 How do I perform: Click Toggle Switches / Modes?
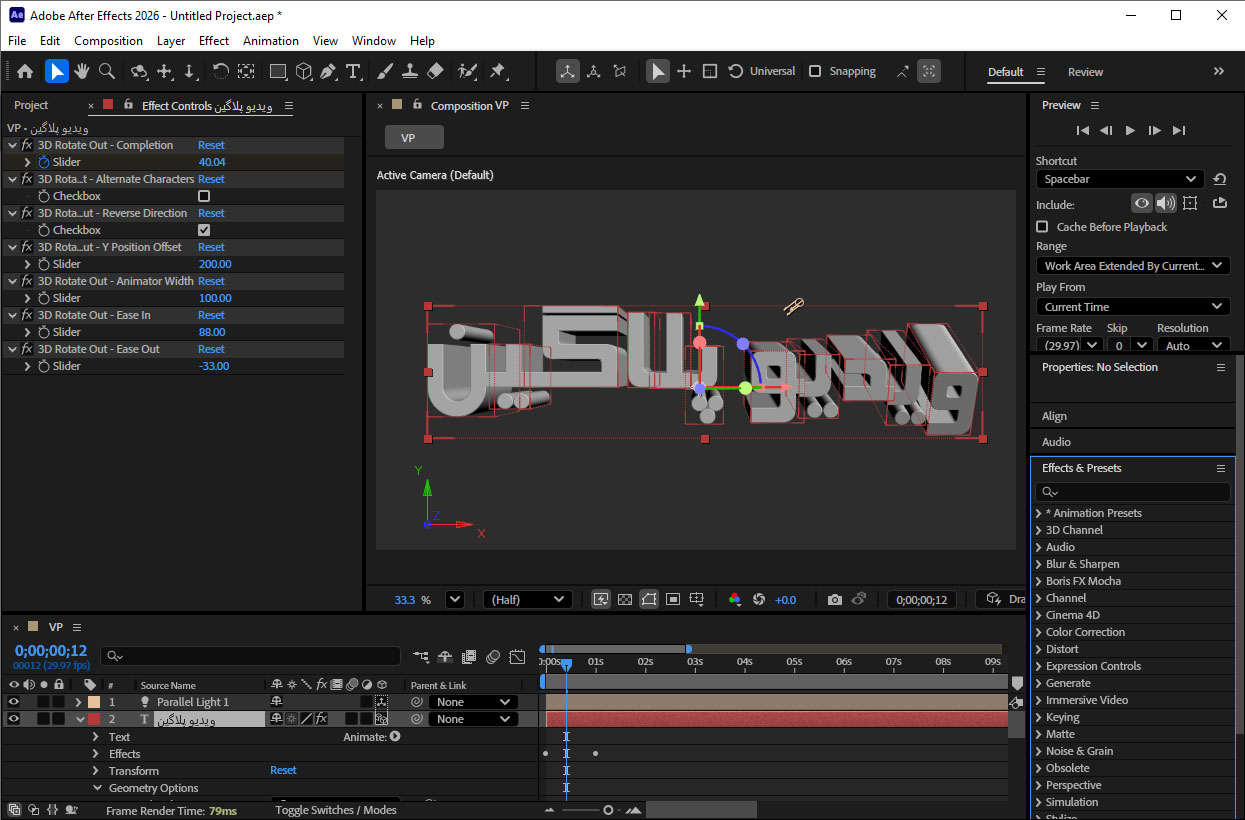coord(337,810)
